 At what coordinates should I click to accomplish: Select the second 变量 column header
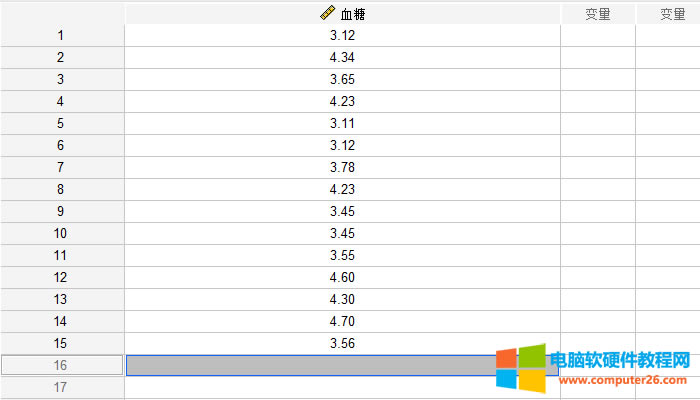tap(668, 14)
